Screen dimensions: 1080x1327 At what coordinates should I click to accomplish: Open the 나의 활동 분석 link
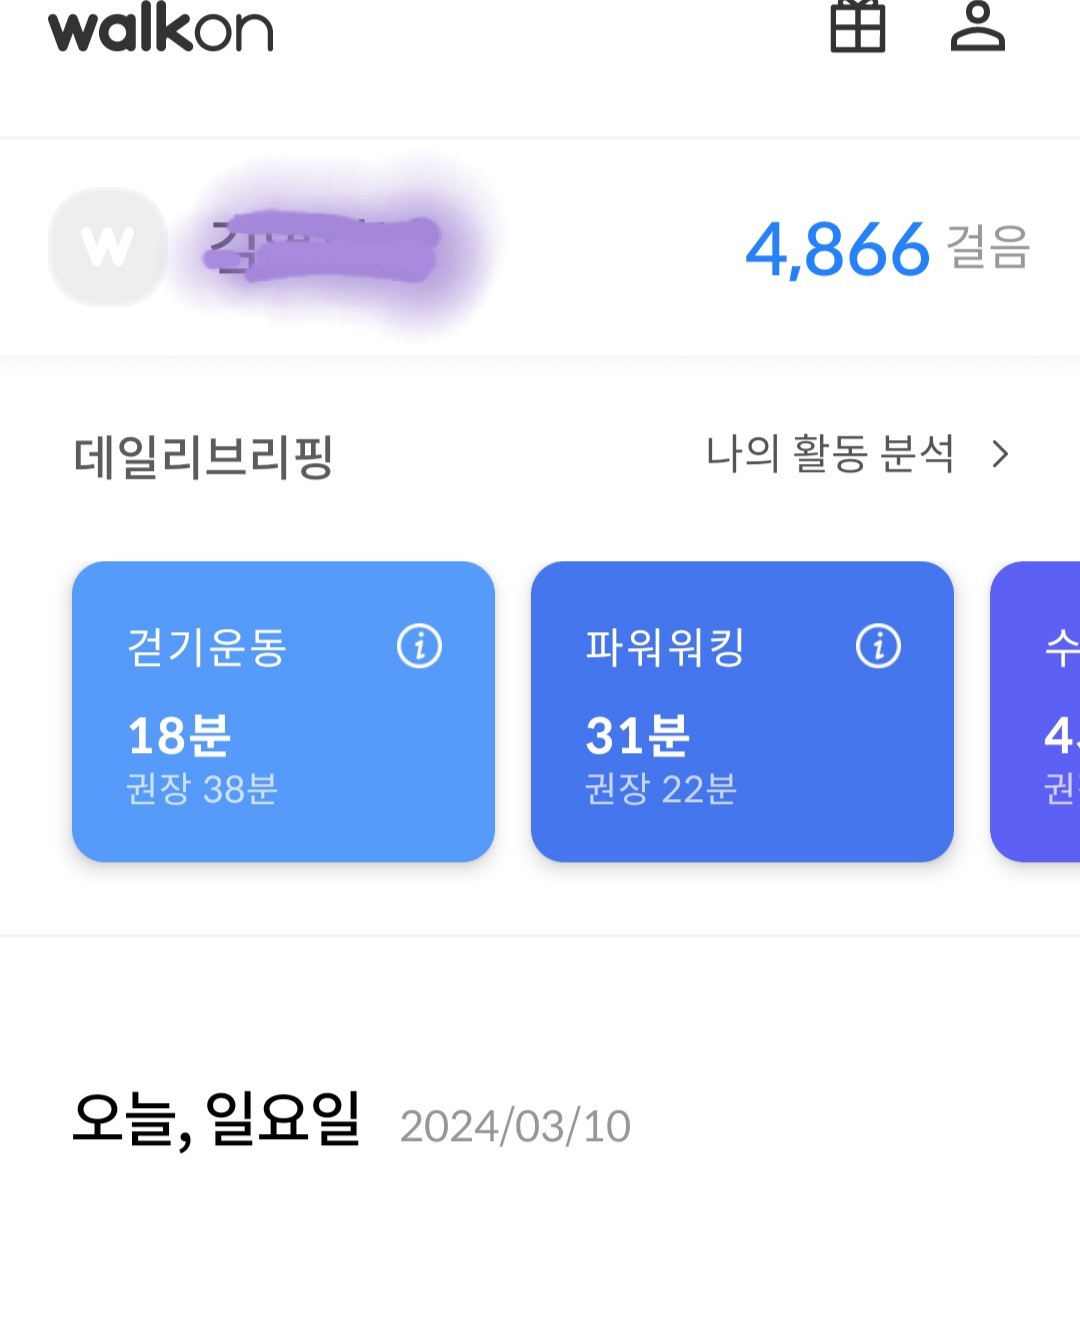[x=830, y=455]
